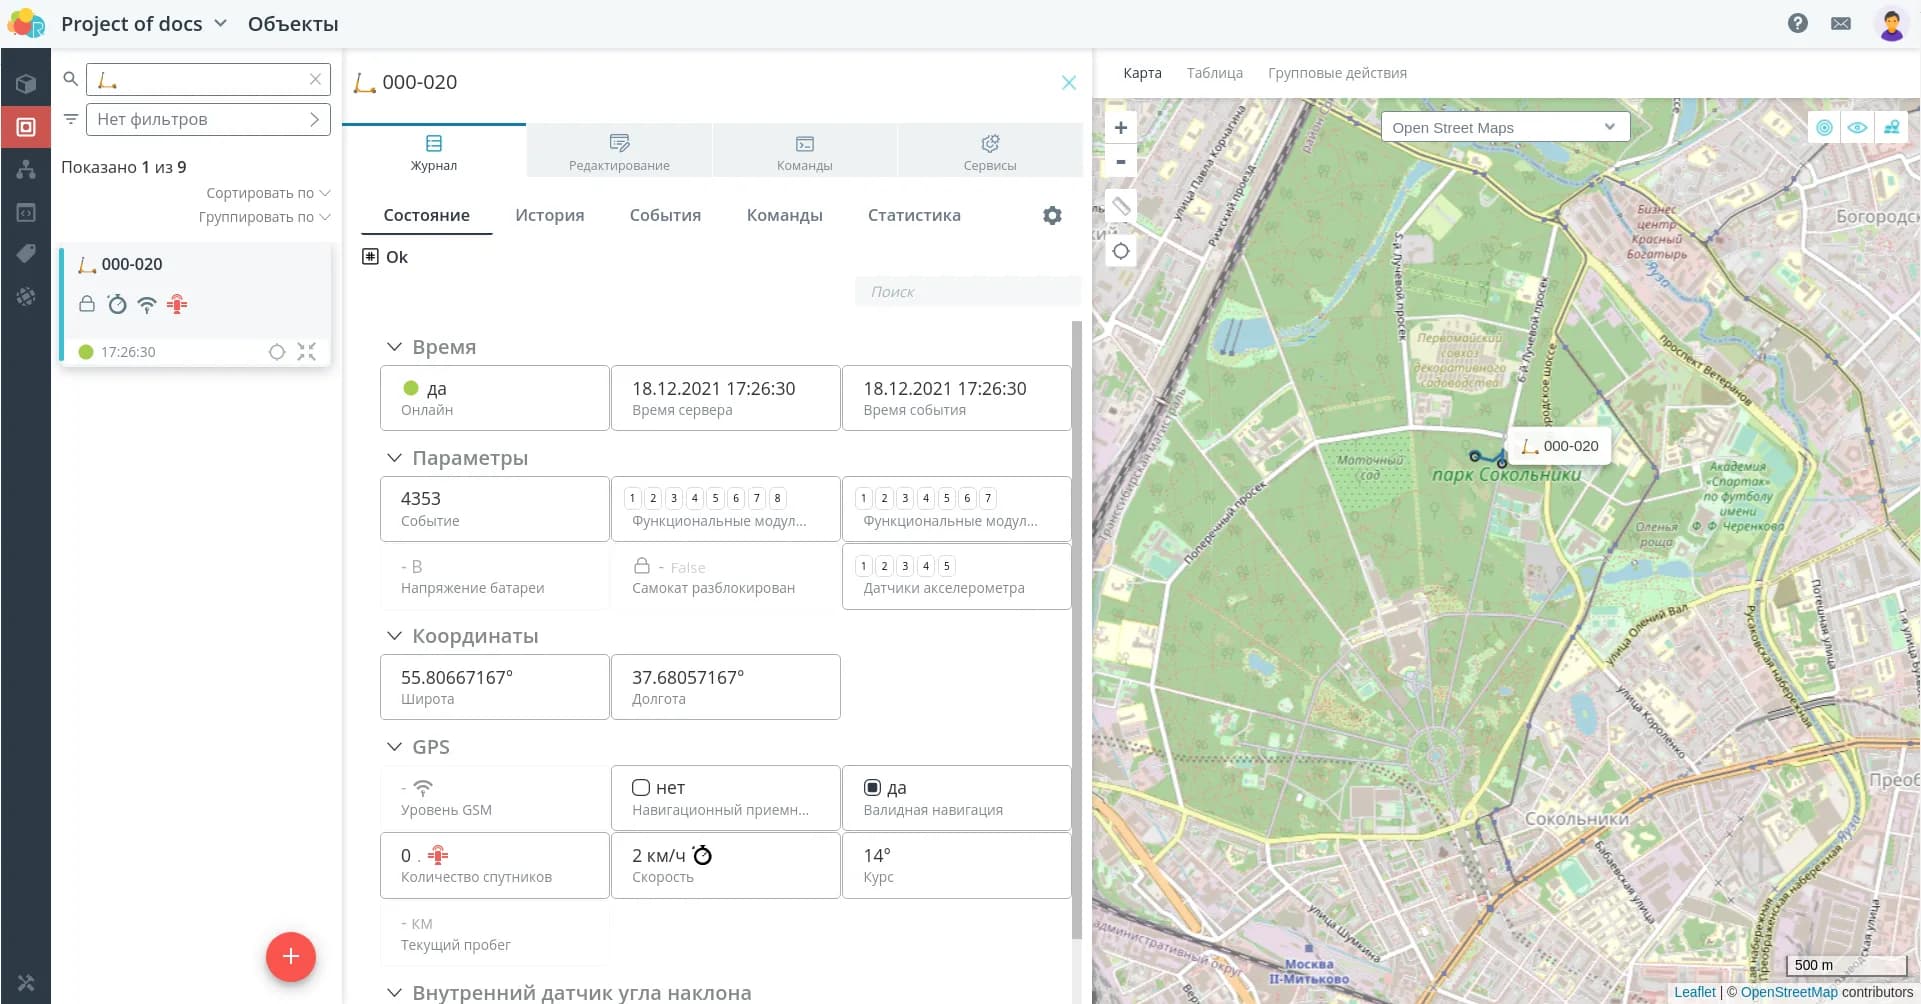1921x1004 pixels.
Task: Open the mail messages icon
Action: (1840, 23)
